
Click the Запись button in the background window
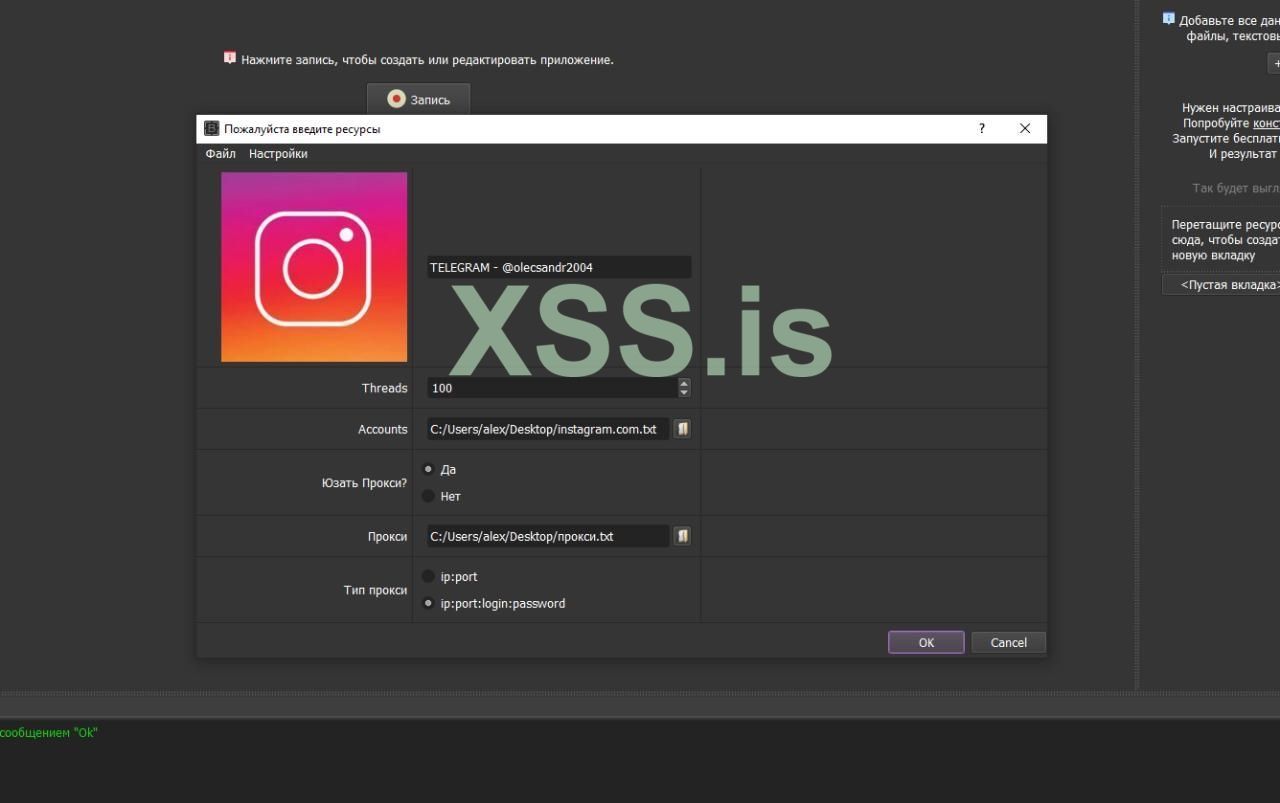click(418, 99)
